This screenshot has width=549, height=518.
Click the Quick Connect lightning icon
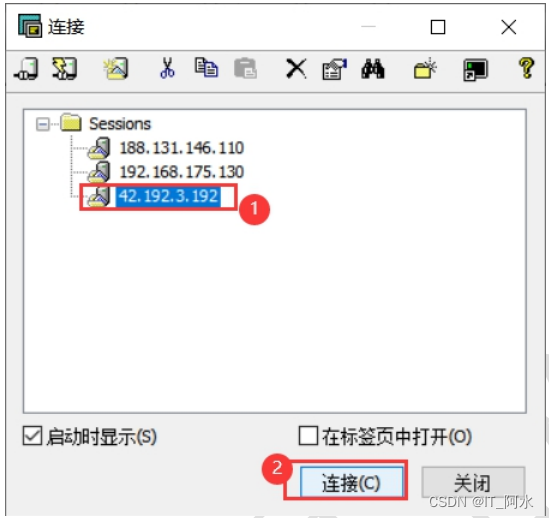pos(64,69)
